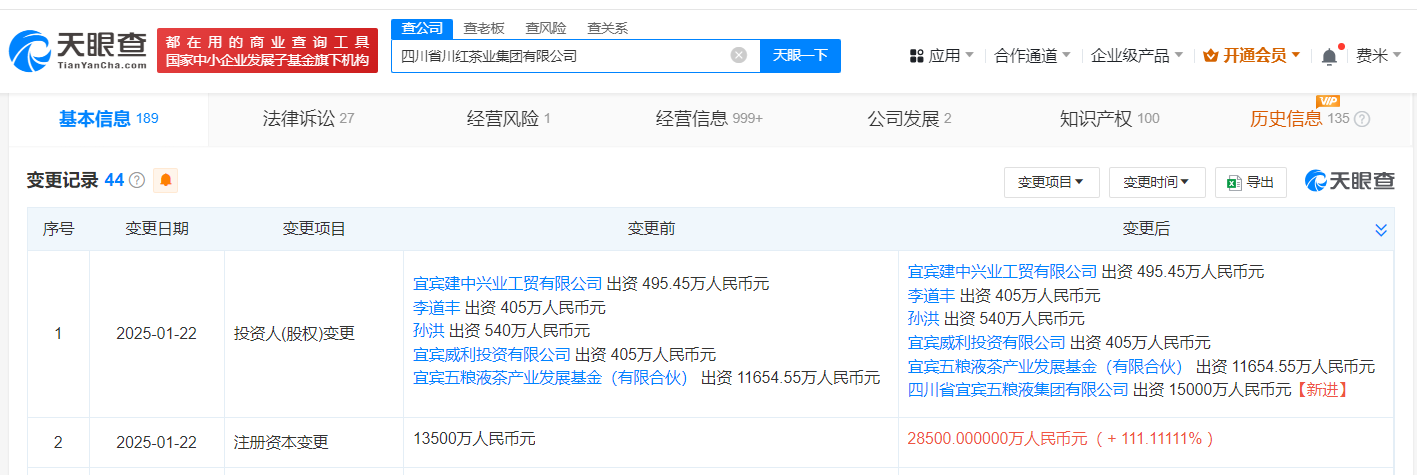Open 宜宾五粮液茶产业发展基金 link in 变更后 column
Screen dimensions: 1417x475
[x=1045, y=366]
